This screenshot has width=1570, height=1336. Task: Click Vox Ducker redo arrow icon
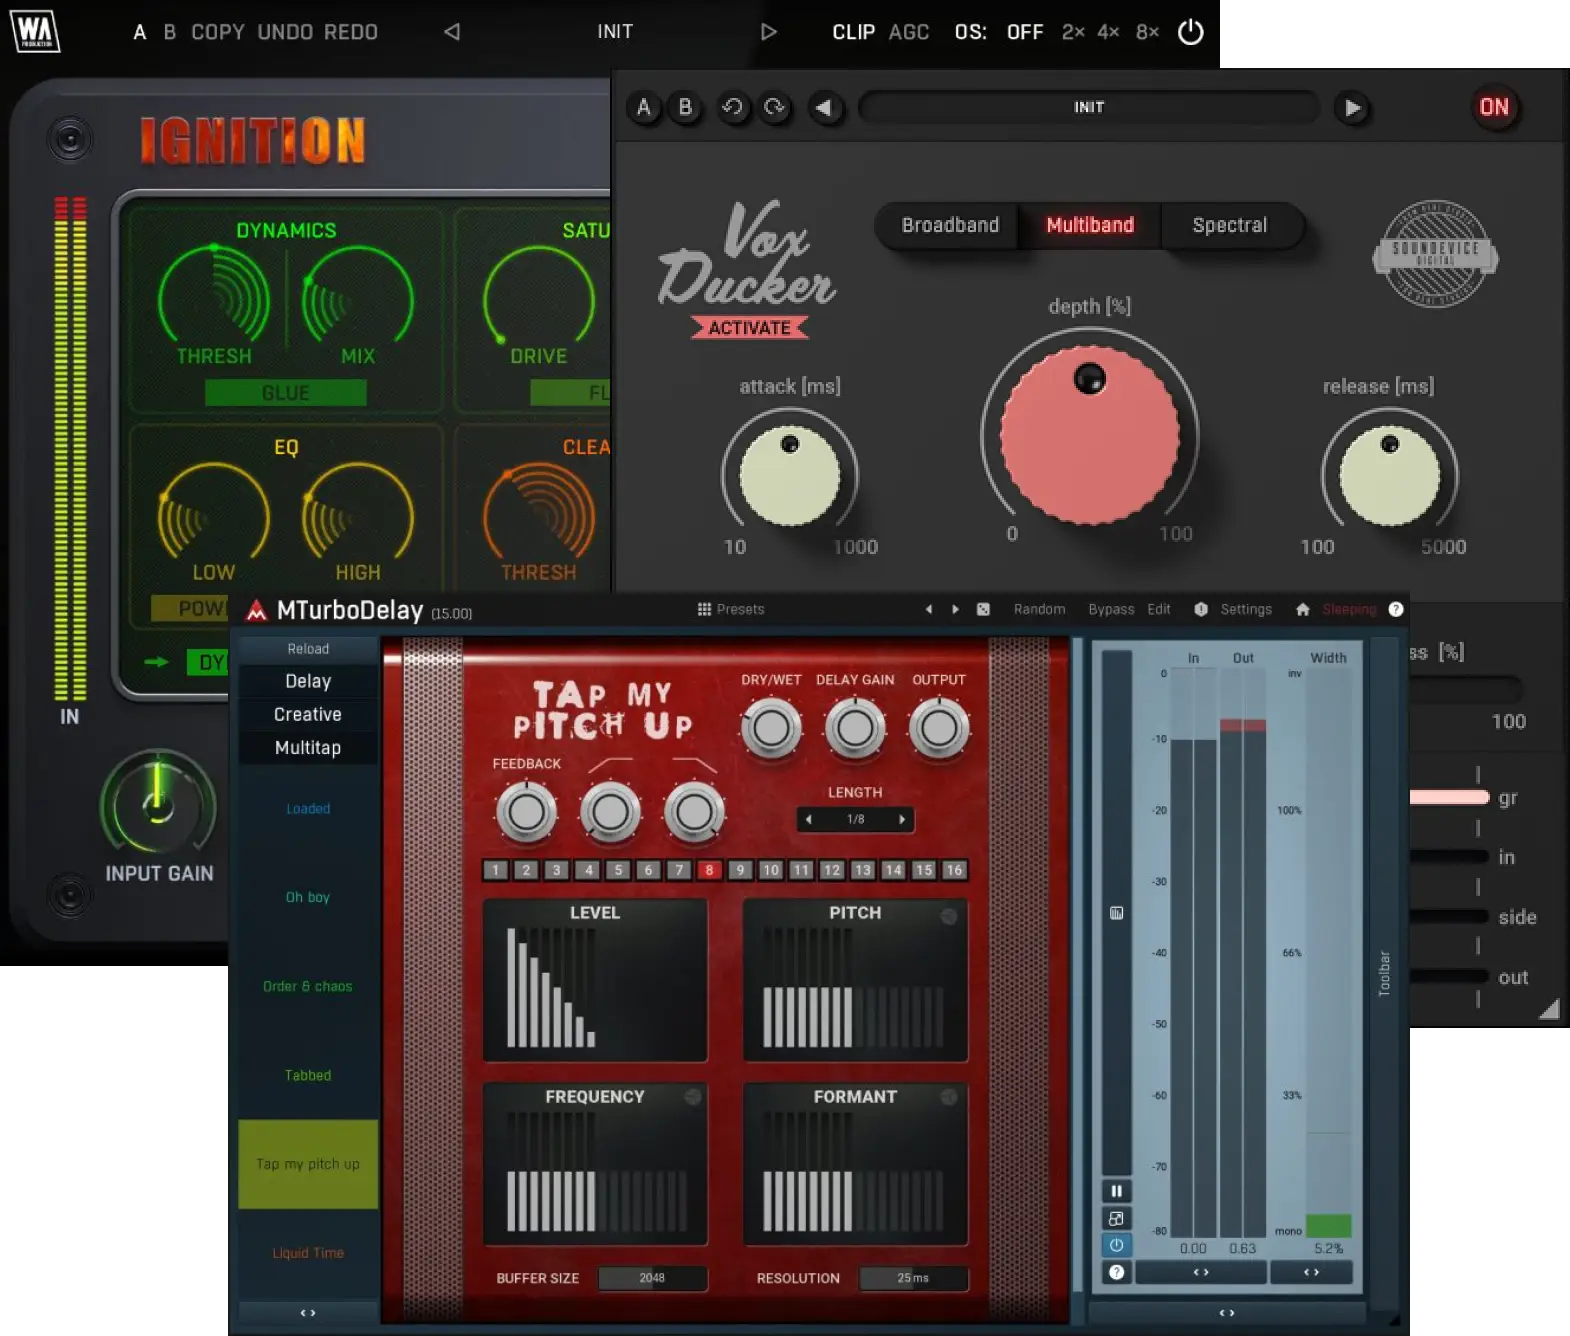(x=774, y=107)
